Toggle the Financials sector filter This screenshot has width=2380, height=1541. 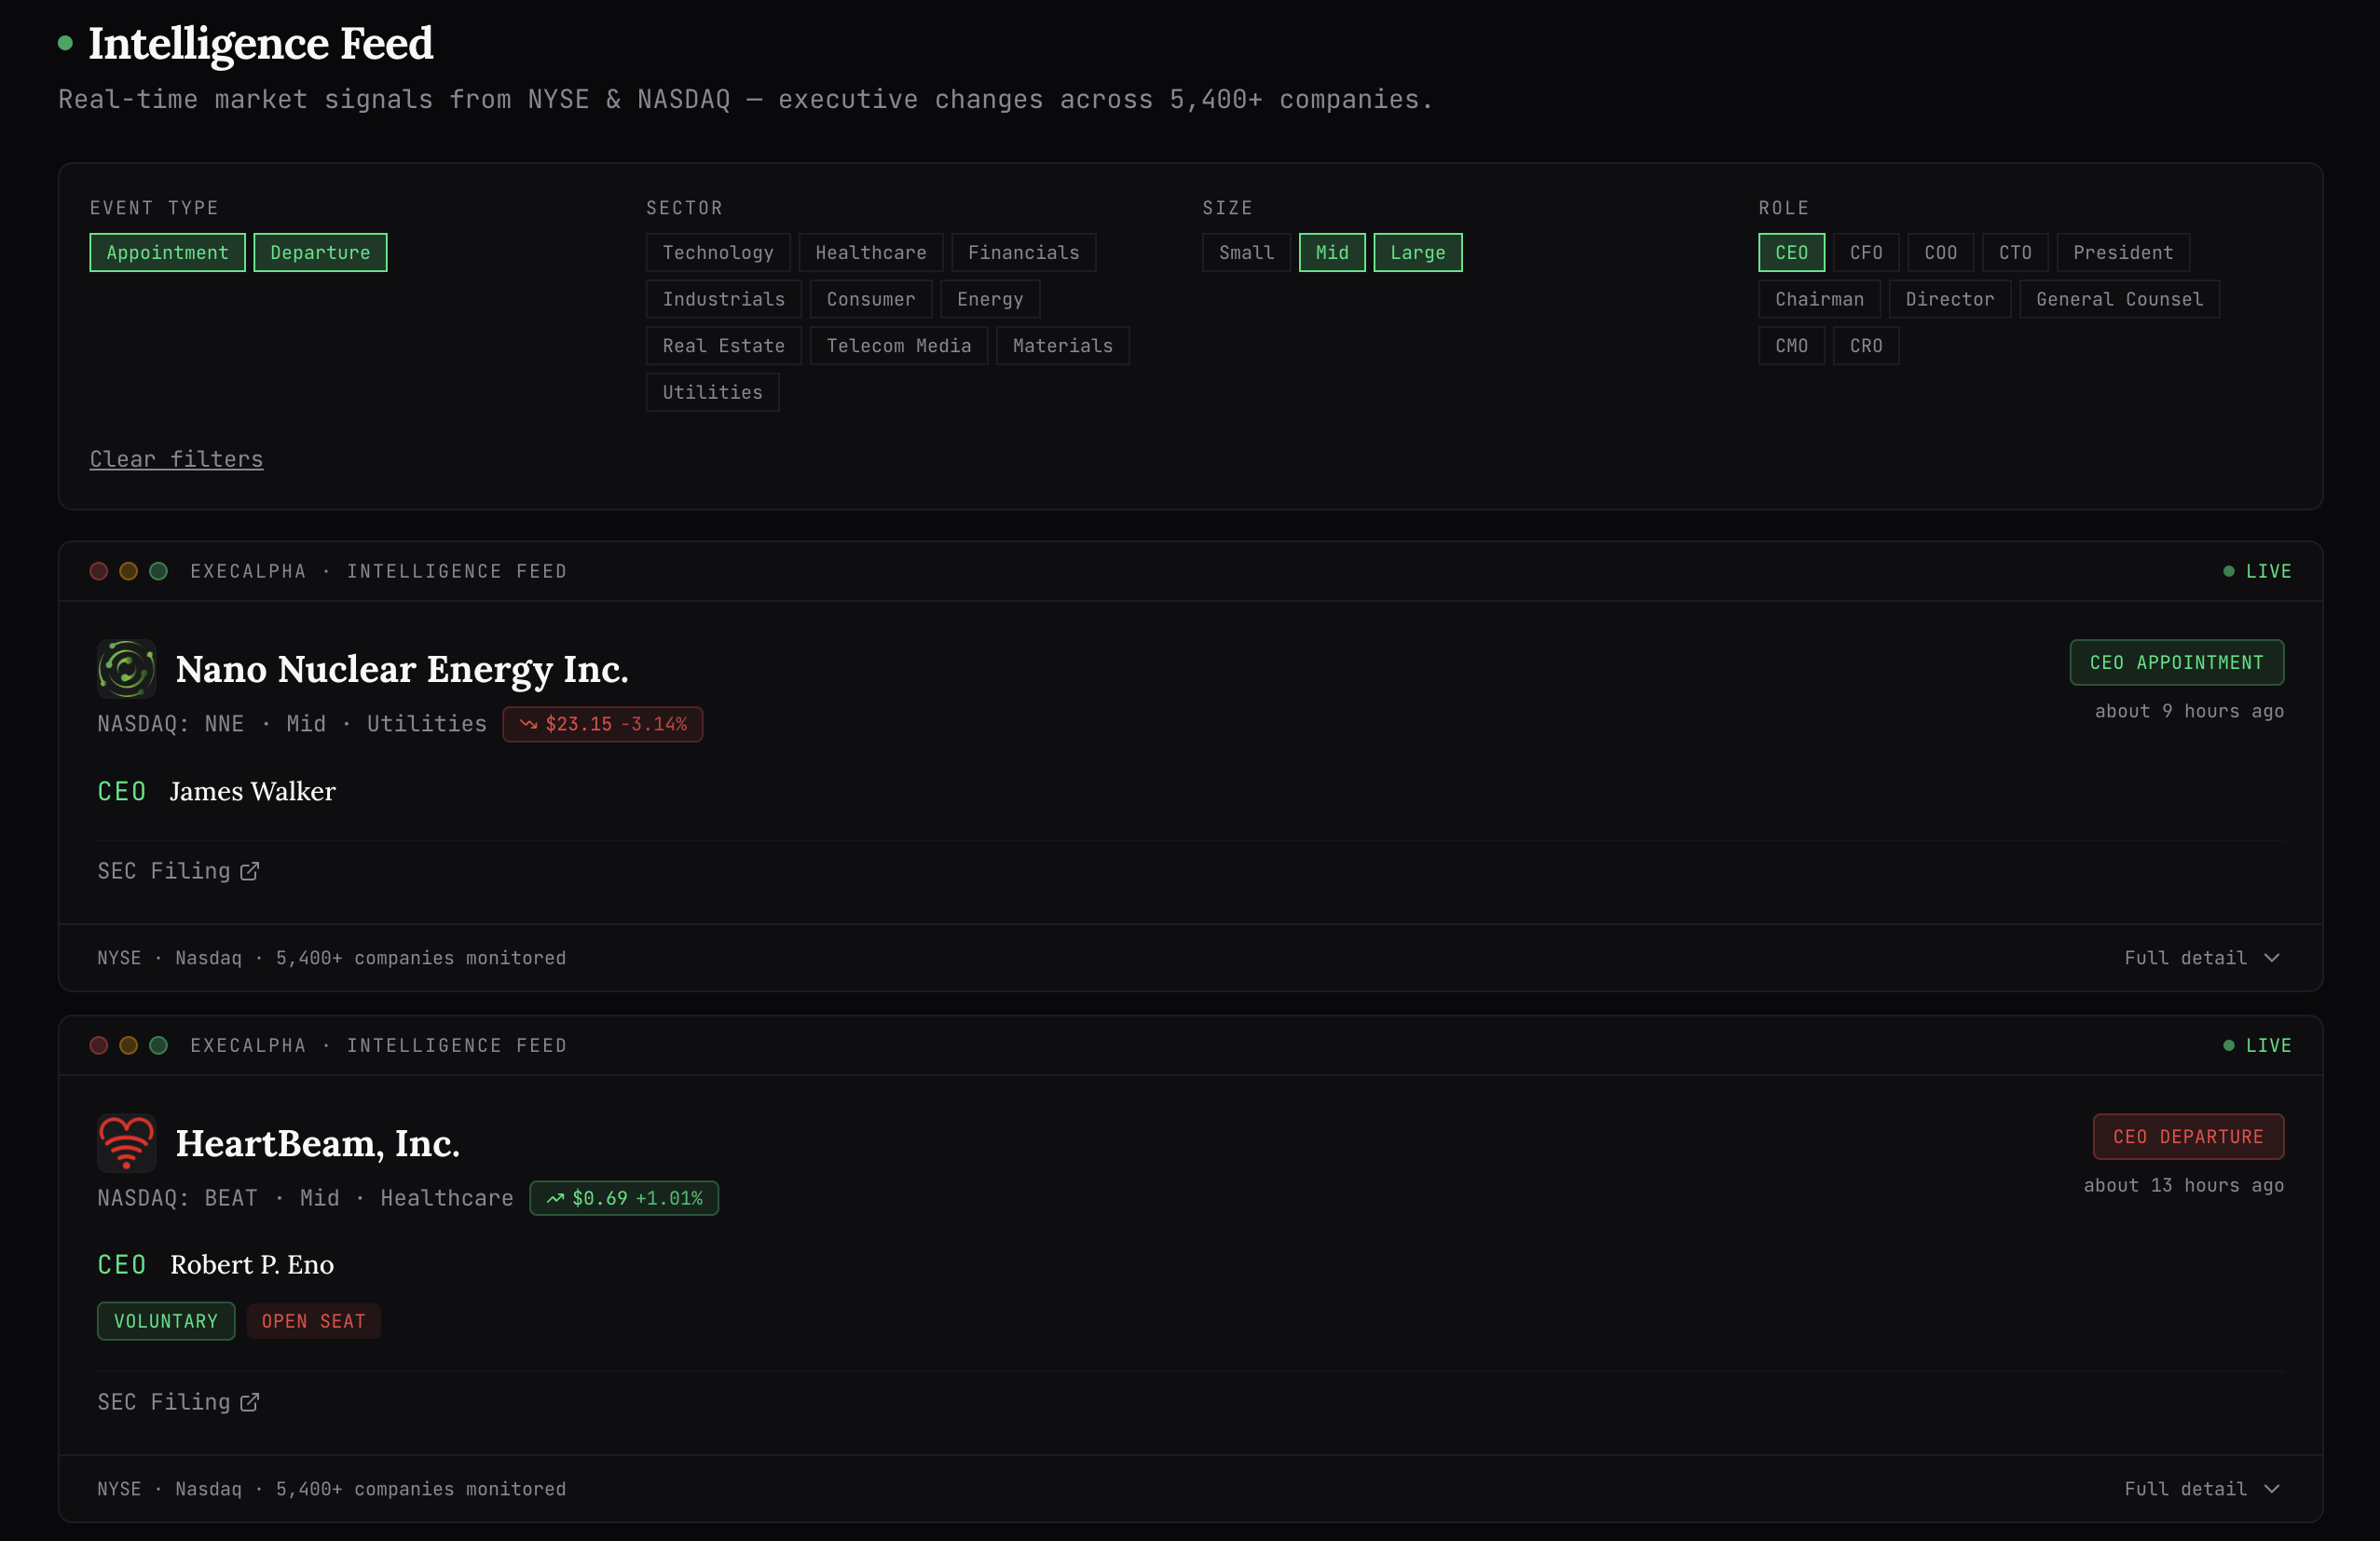click(x=1023, y=252)
